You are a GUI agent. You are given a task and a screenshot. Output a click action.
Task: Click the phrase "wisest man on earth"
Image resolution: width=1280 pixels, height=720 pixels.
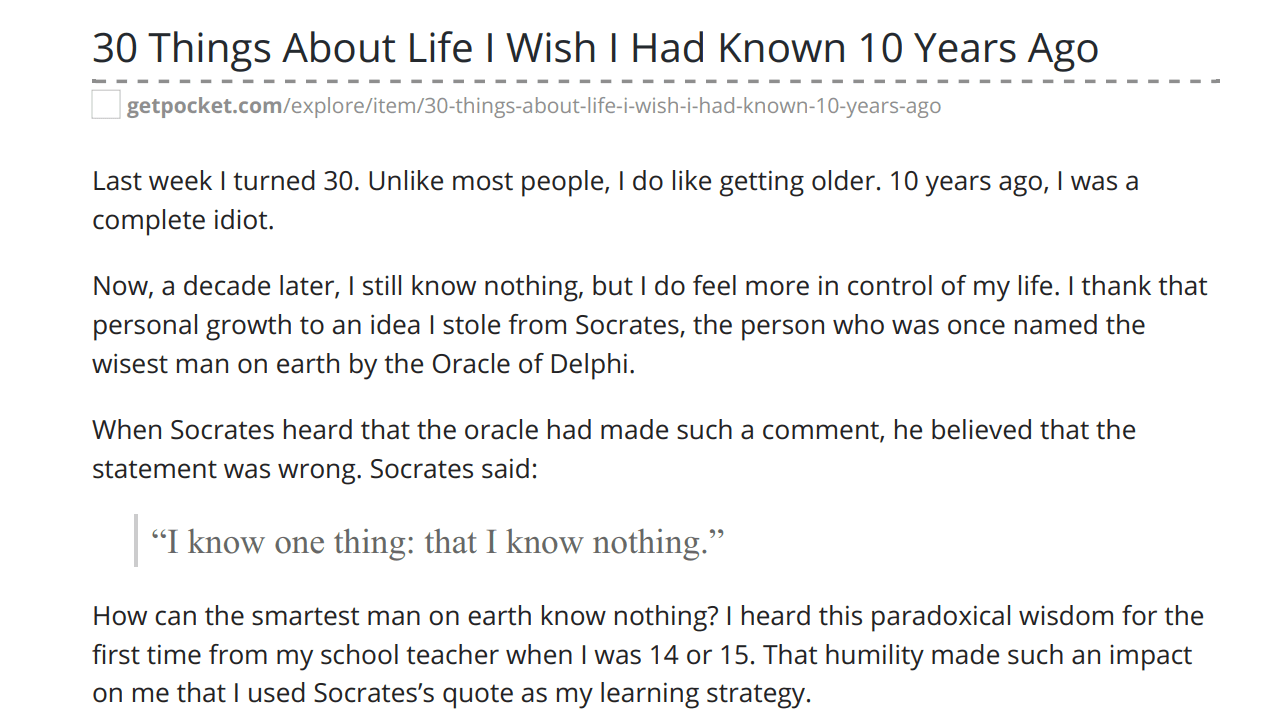click(x=216, y=363)
